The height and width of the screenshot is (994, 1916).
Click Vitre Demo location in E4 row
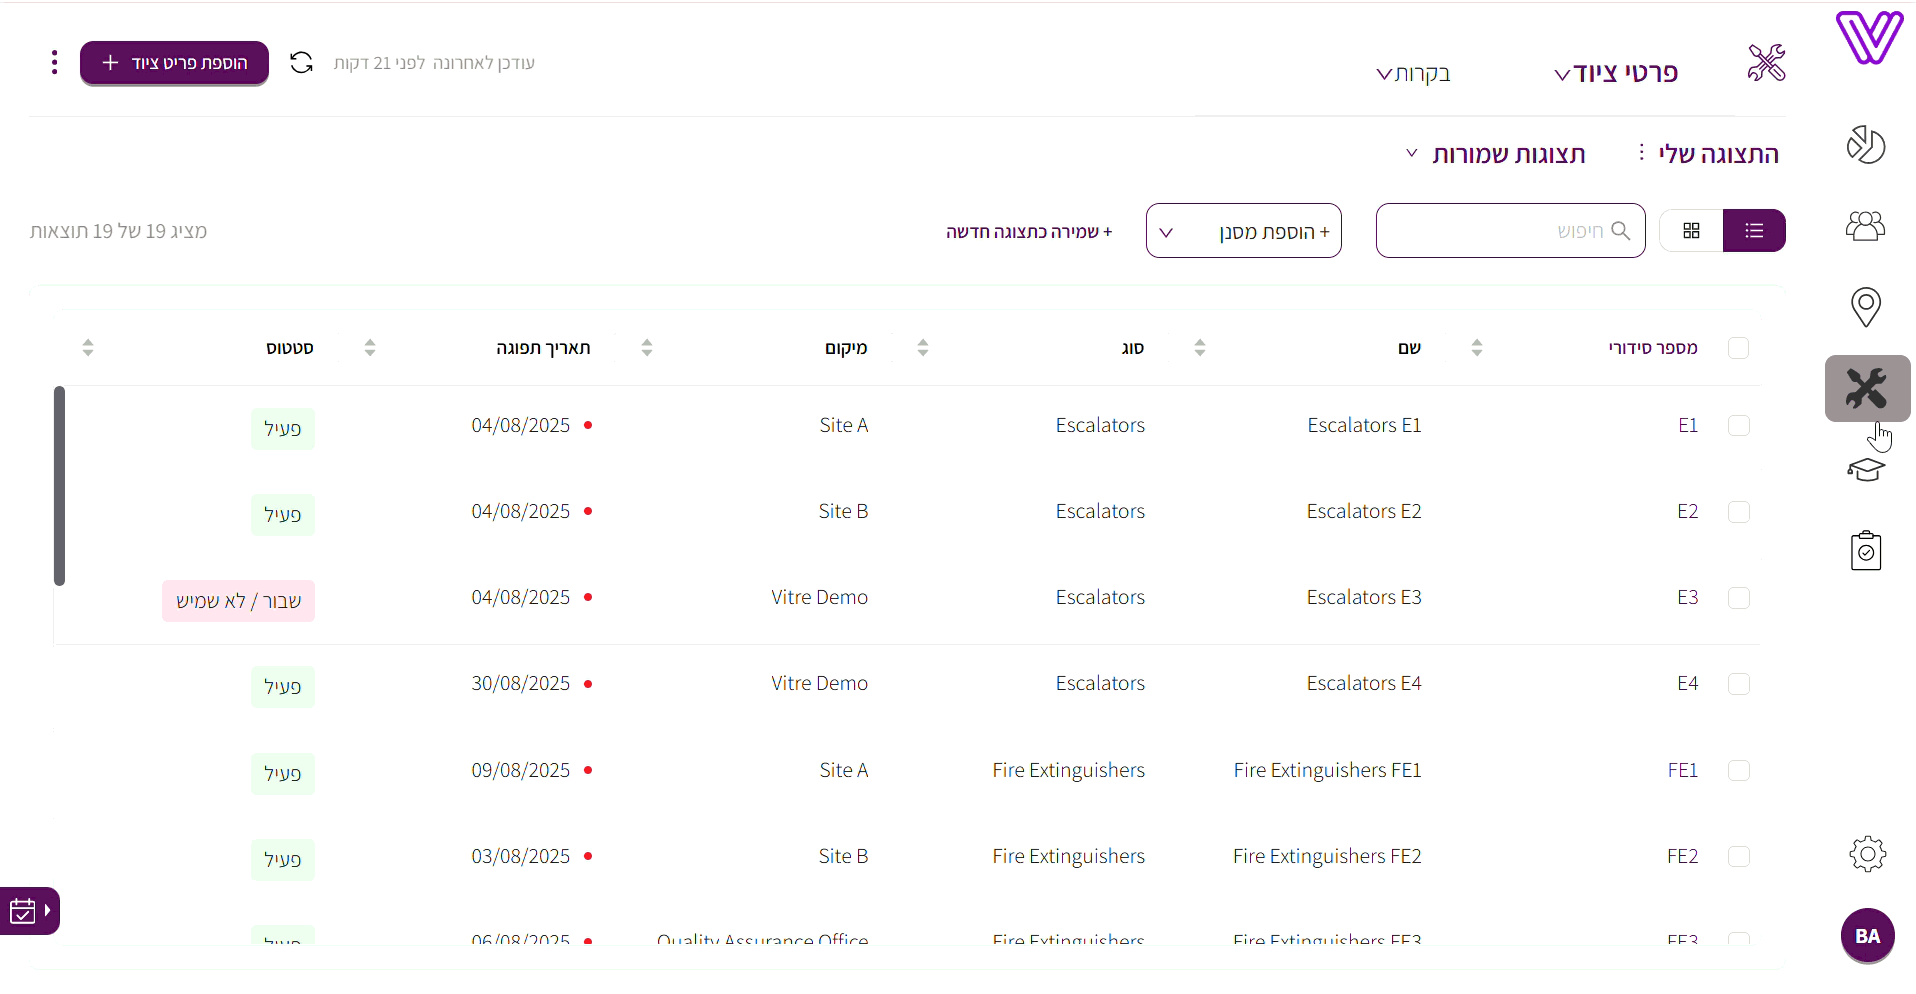coord(820,683)
